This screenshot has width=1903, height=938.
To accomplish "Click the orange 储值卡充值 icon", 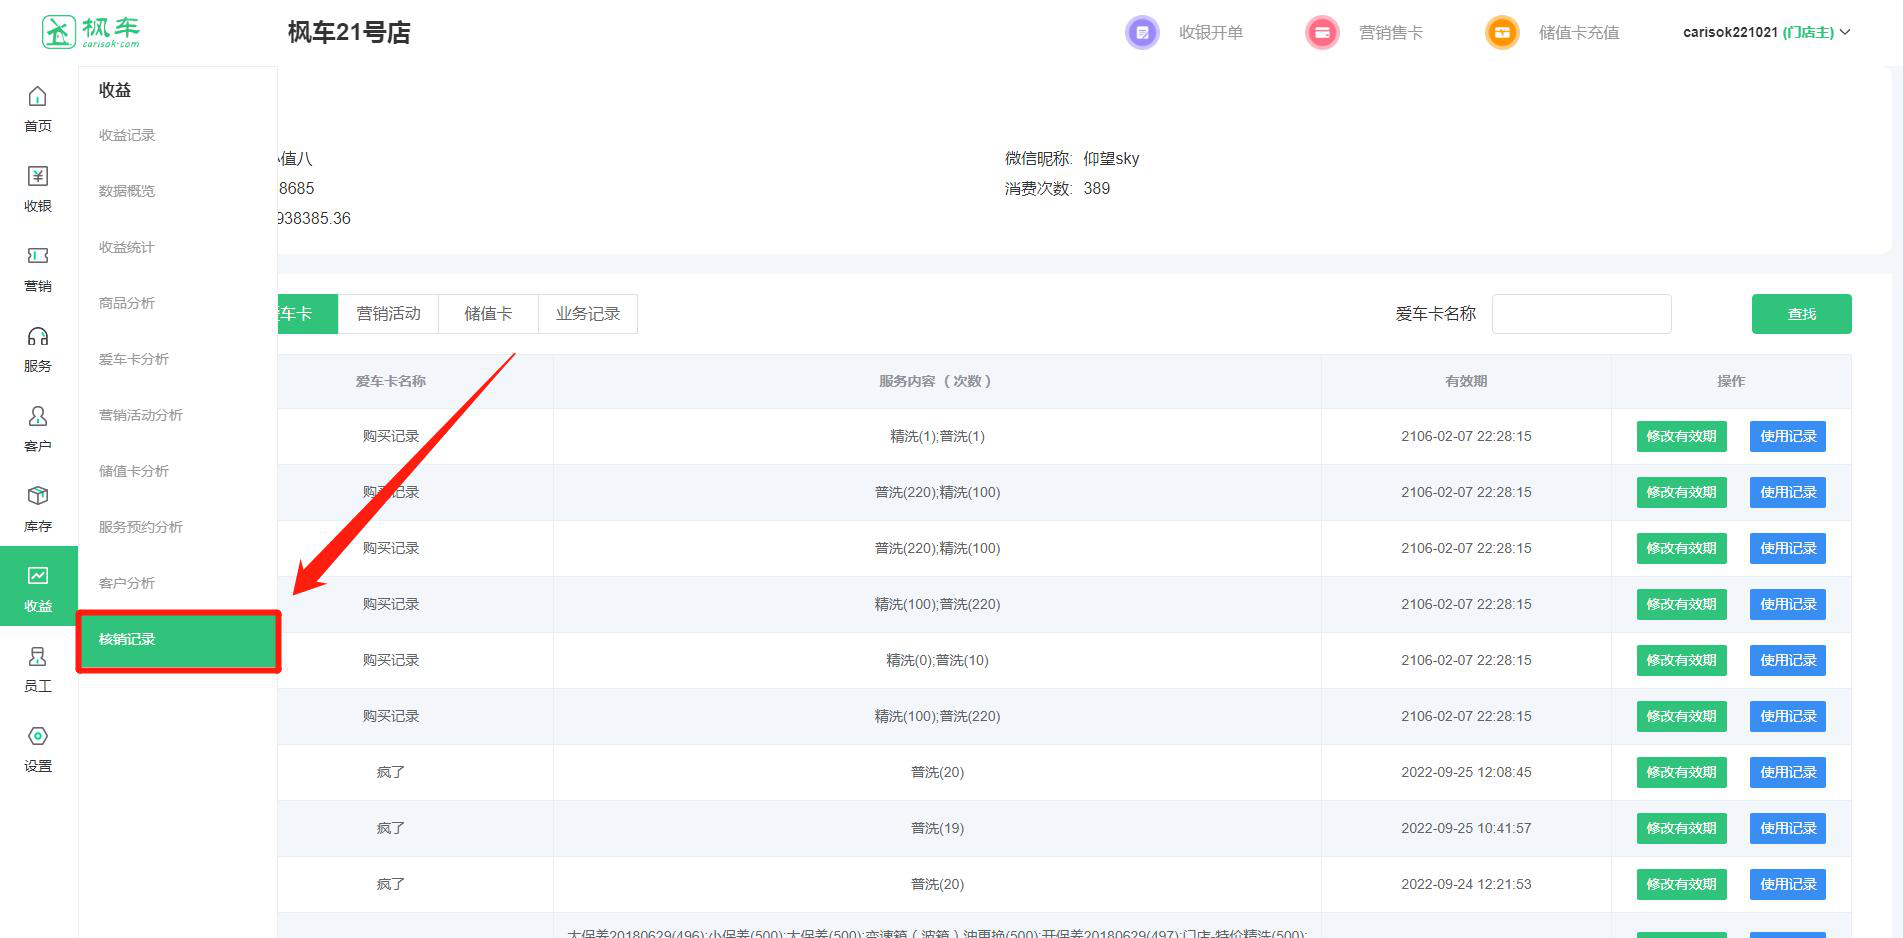I will (x=1502, y=32).
